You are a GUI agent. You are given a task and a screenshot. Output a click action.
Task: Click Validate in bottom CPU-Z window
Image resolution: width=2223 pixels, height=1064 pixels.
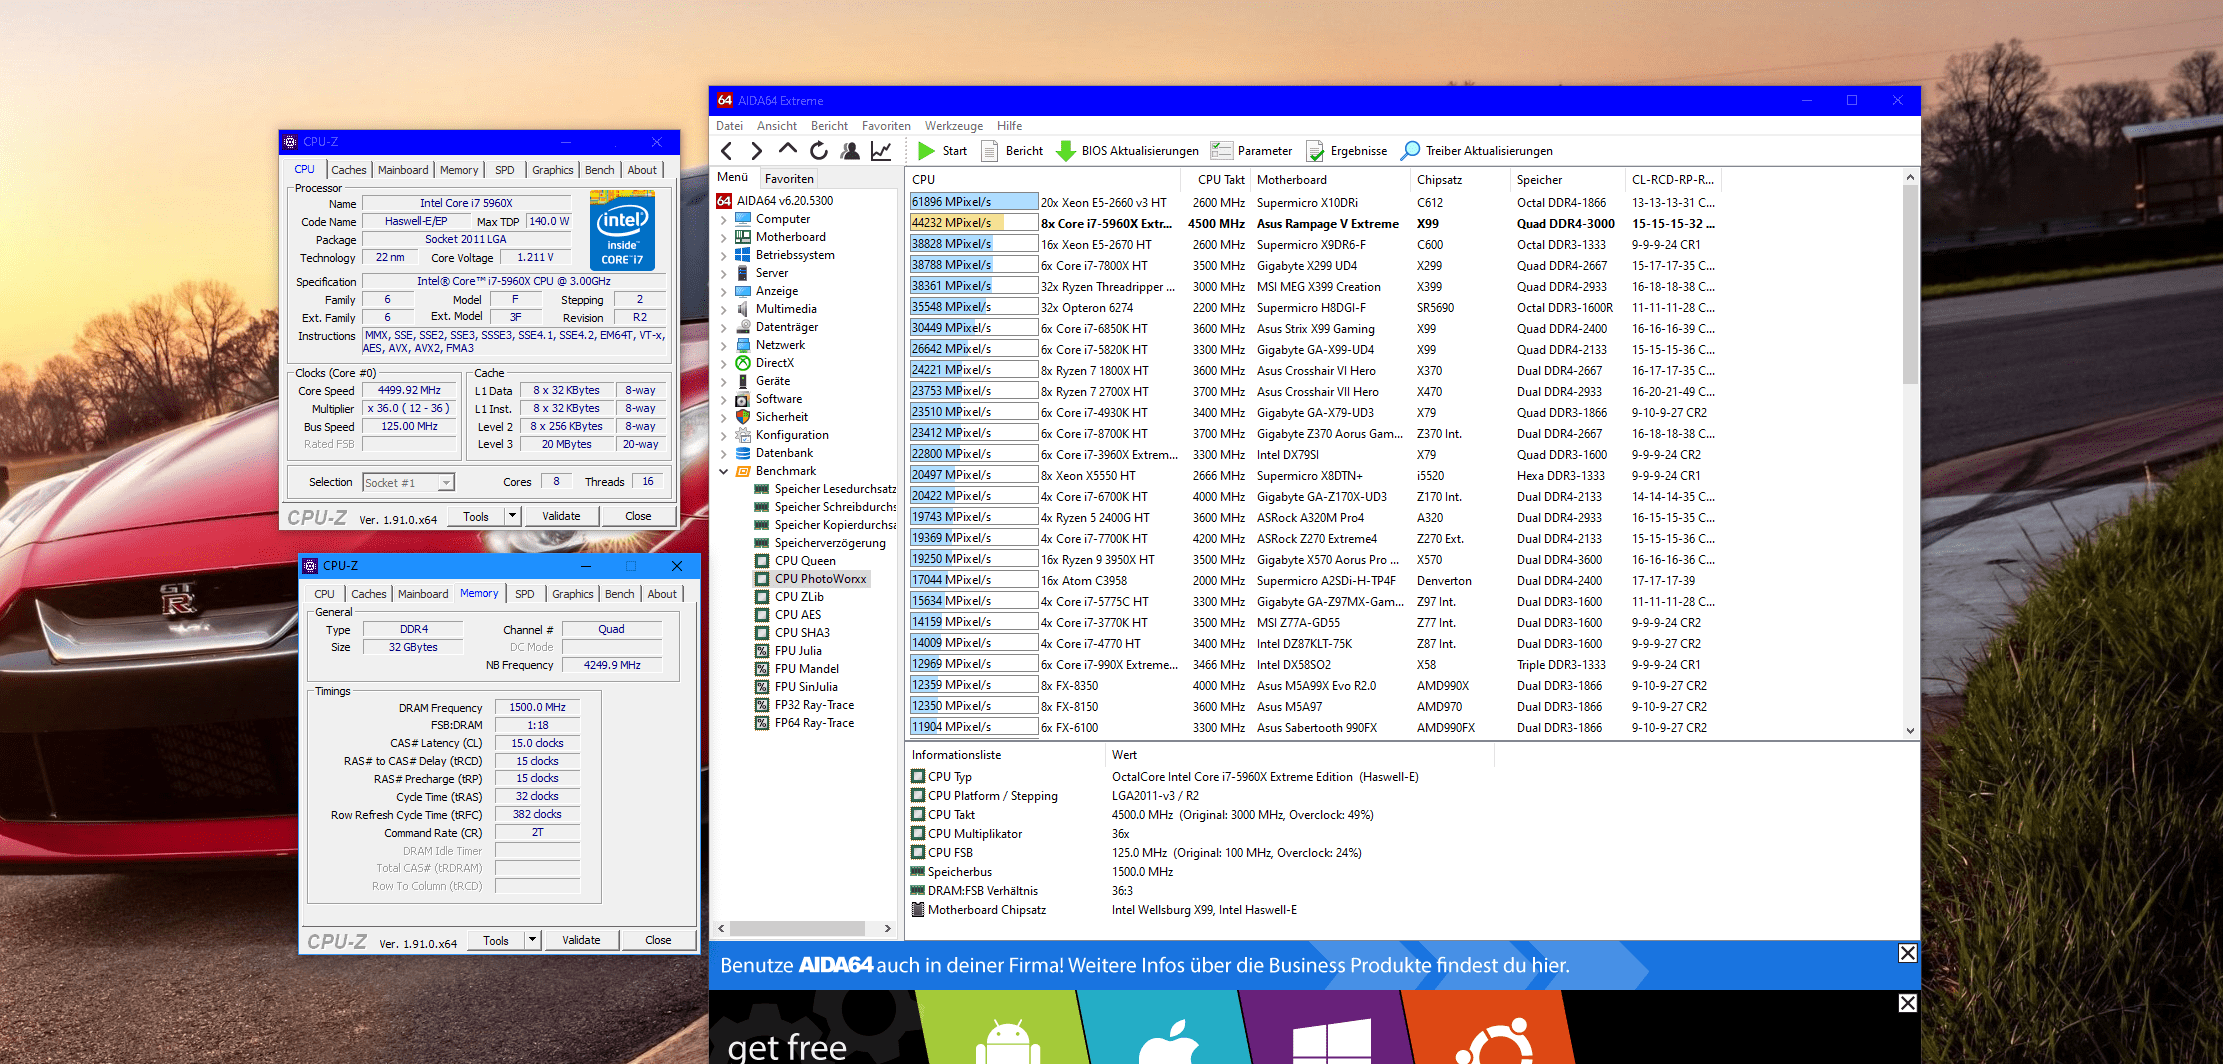coord(581,940)
